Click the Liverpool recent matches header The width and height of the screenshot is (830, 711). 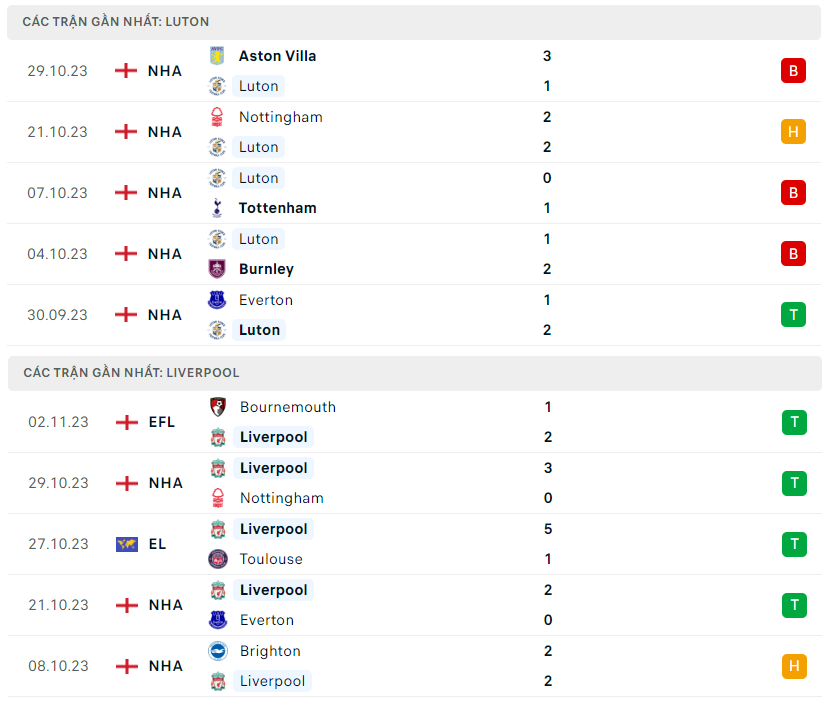pyautogui.click(x=131, y=373)
